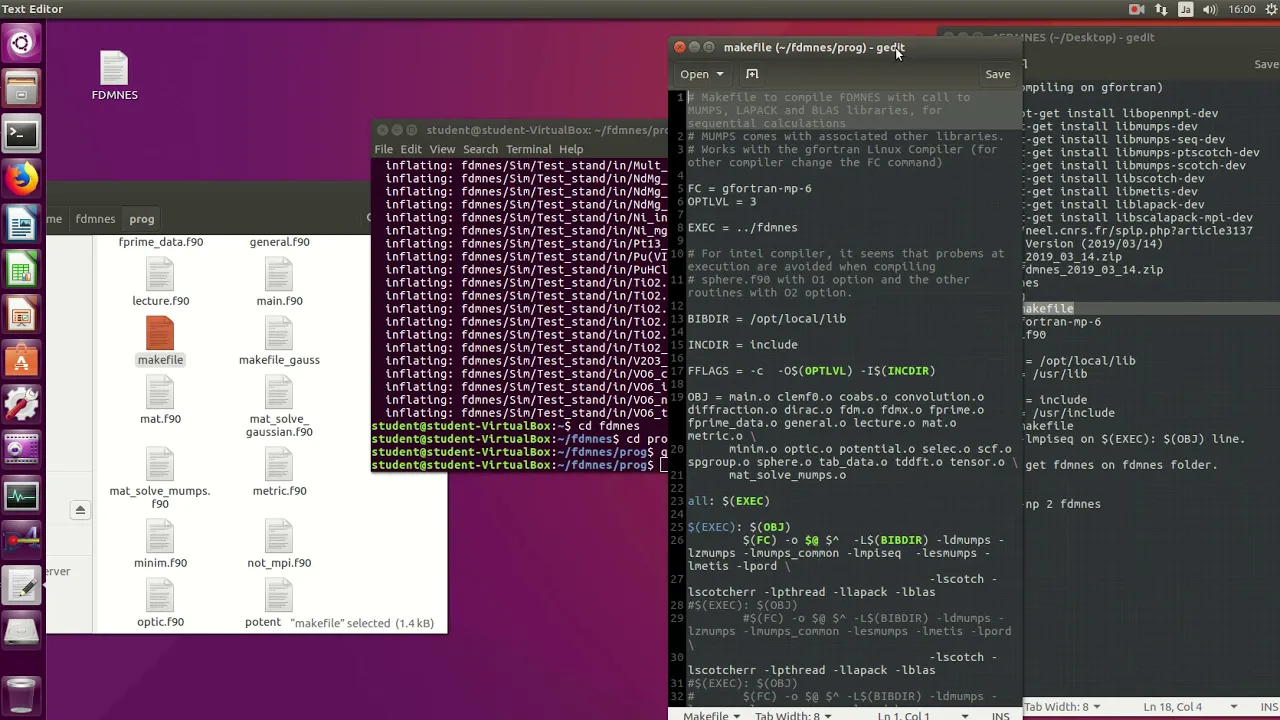Select main.f90 in file manager
Image resolution: width=1280 pixels, height=720 pixels.
(x=279, y=282)
